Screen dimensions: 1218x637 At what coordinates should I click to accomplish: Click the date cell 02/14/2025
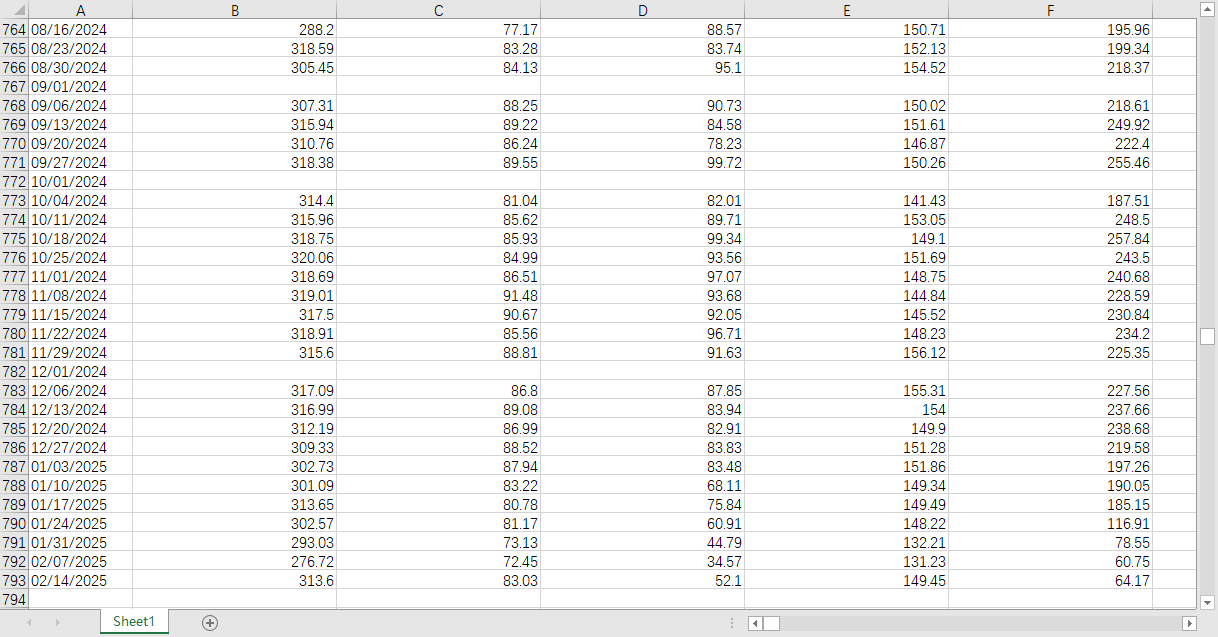coord(80,581)
